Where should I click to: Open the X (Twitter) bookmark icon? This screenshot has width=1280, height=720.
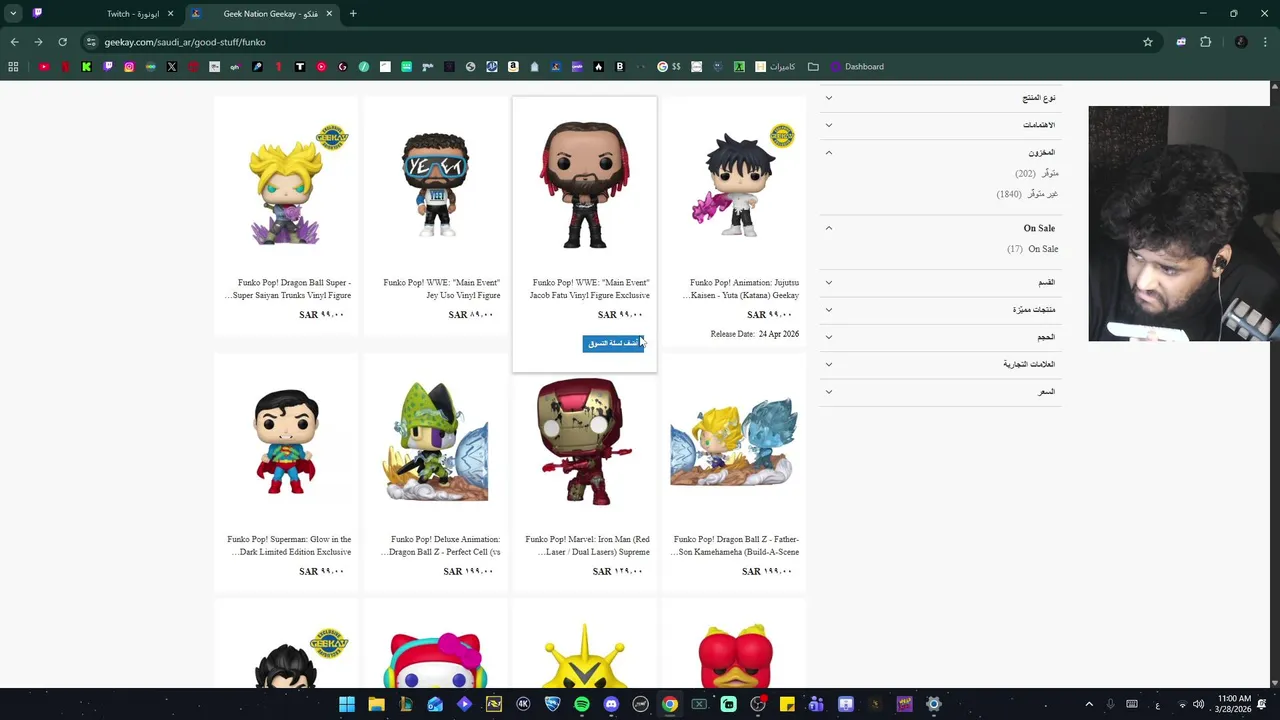click(172, 67)
